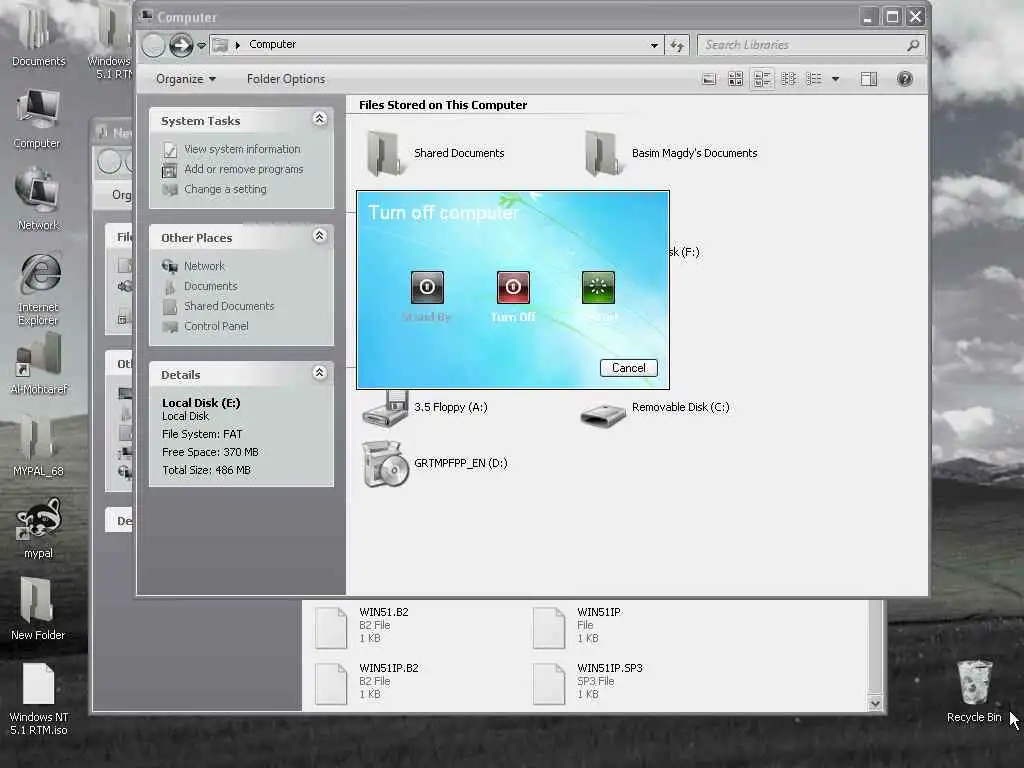This screenshot has height=768, width=1024.
Task: Click the green Restart icon
Action: point(598,287)
